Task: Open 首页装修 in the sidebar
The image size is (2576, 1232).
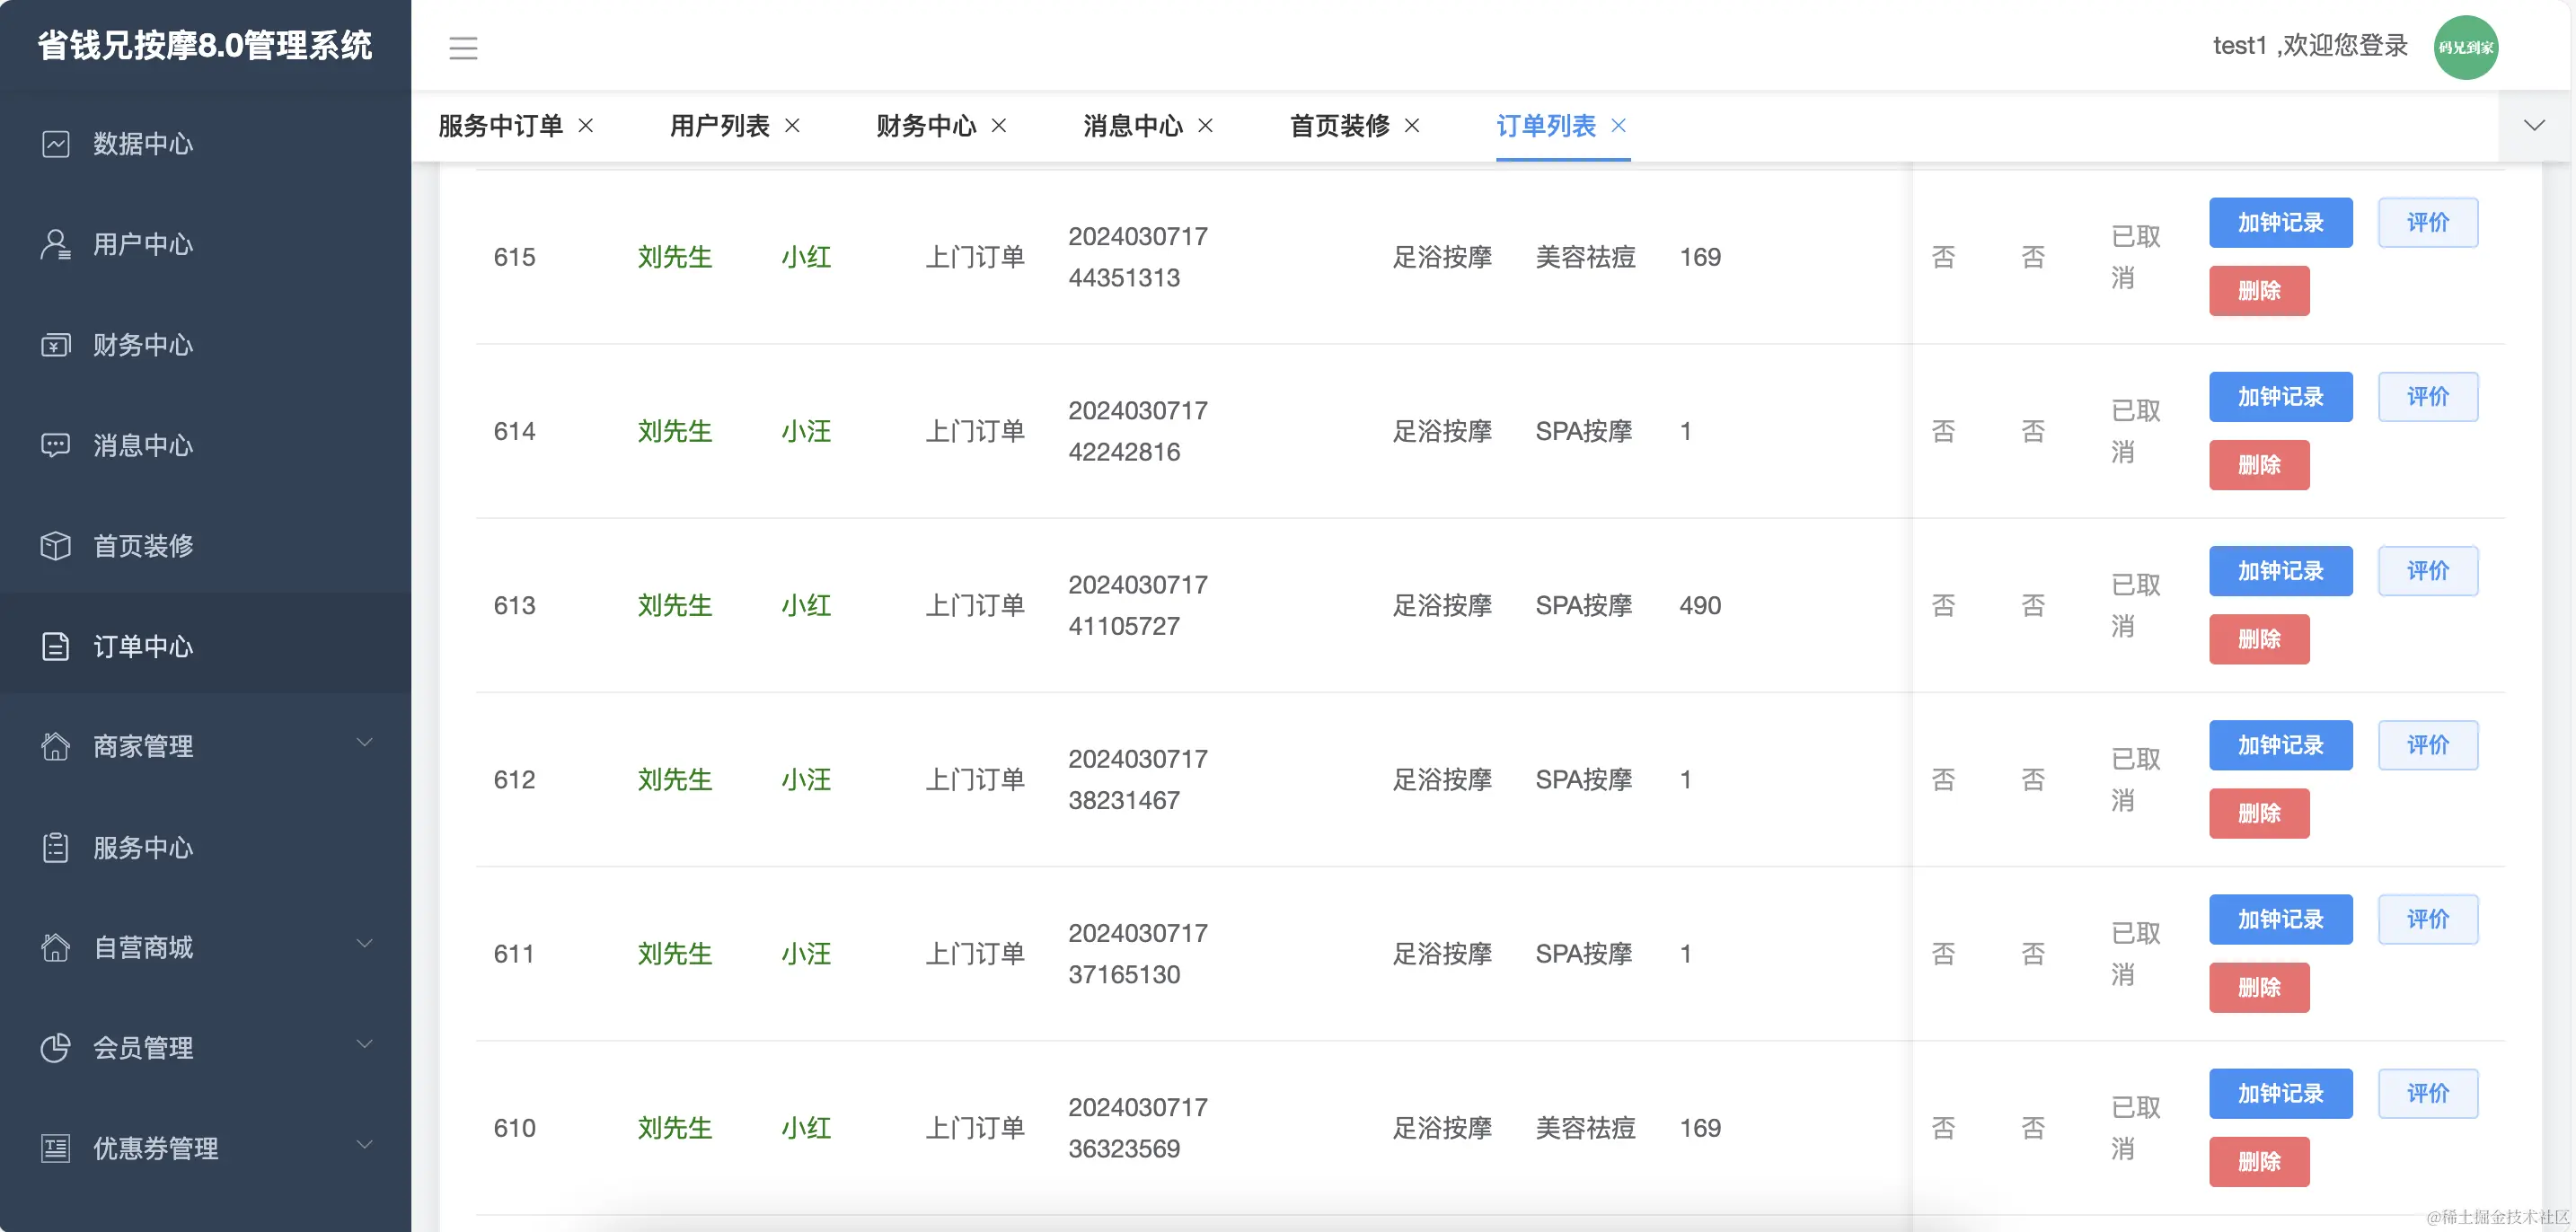Action: point(56,546)
